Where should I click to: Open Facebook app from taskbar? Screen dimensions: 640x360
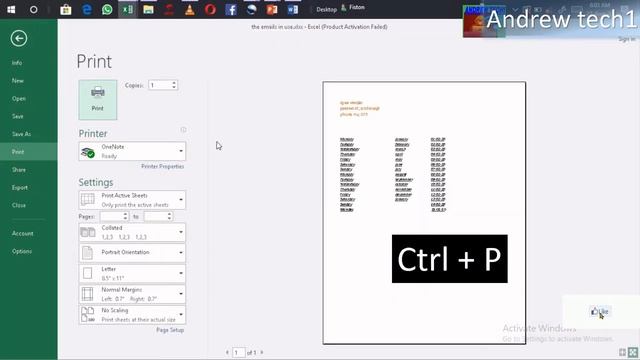[231, 9]
